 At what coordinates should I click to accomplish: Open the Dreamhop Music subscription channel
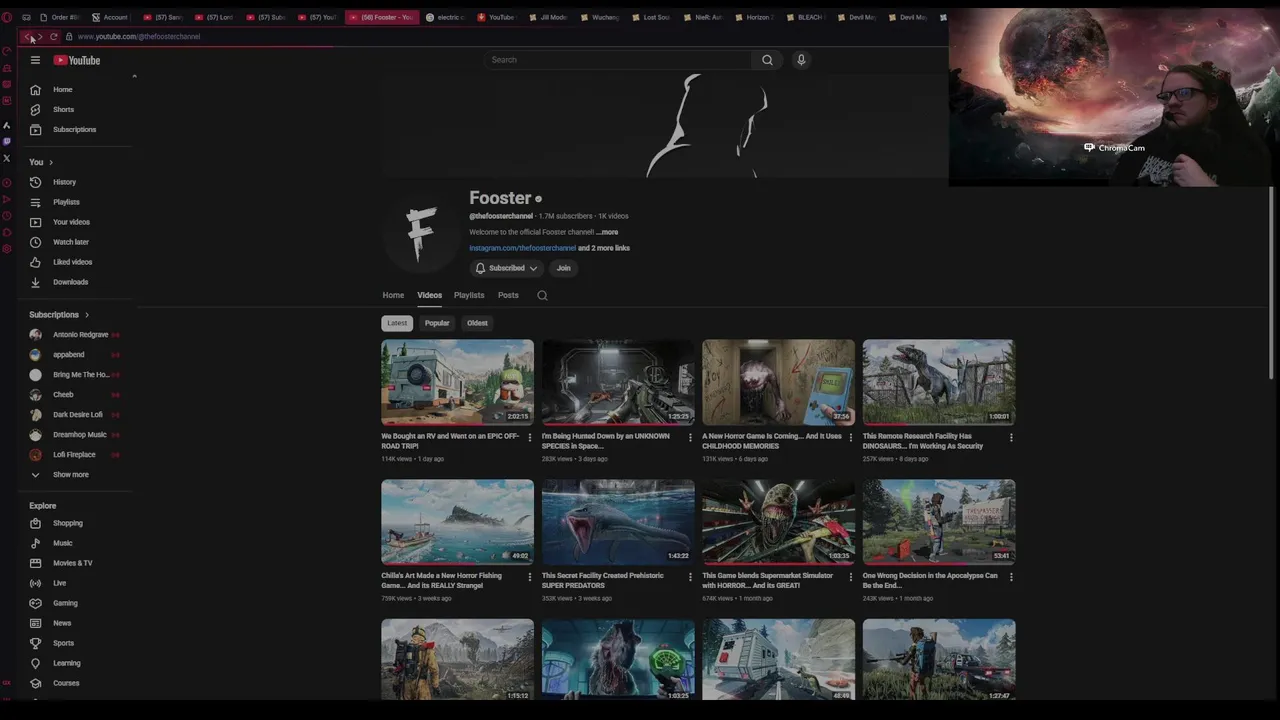[x=75, y=435]
